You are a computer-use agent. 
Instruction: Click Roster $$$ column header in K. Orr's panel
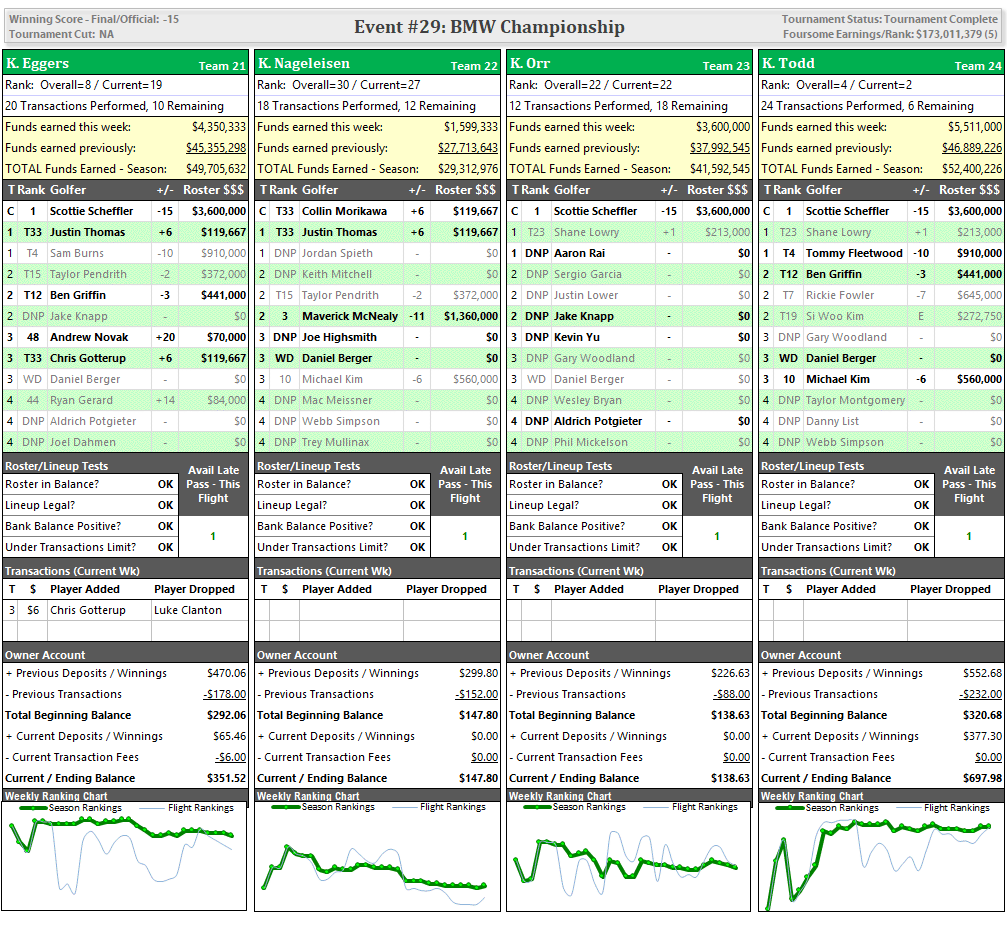(x=717, y=190)
